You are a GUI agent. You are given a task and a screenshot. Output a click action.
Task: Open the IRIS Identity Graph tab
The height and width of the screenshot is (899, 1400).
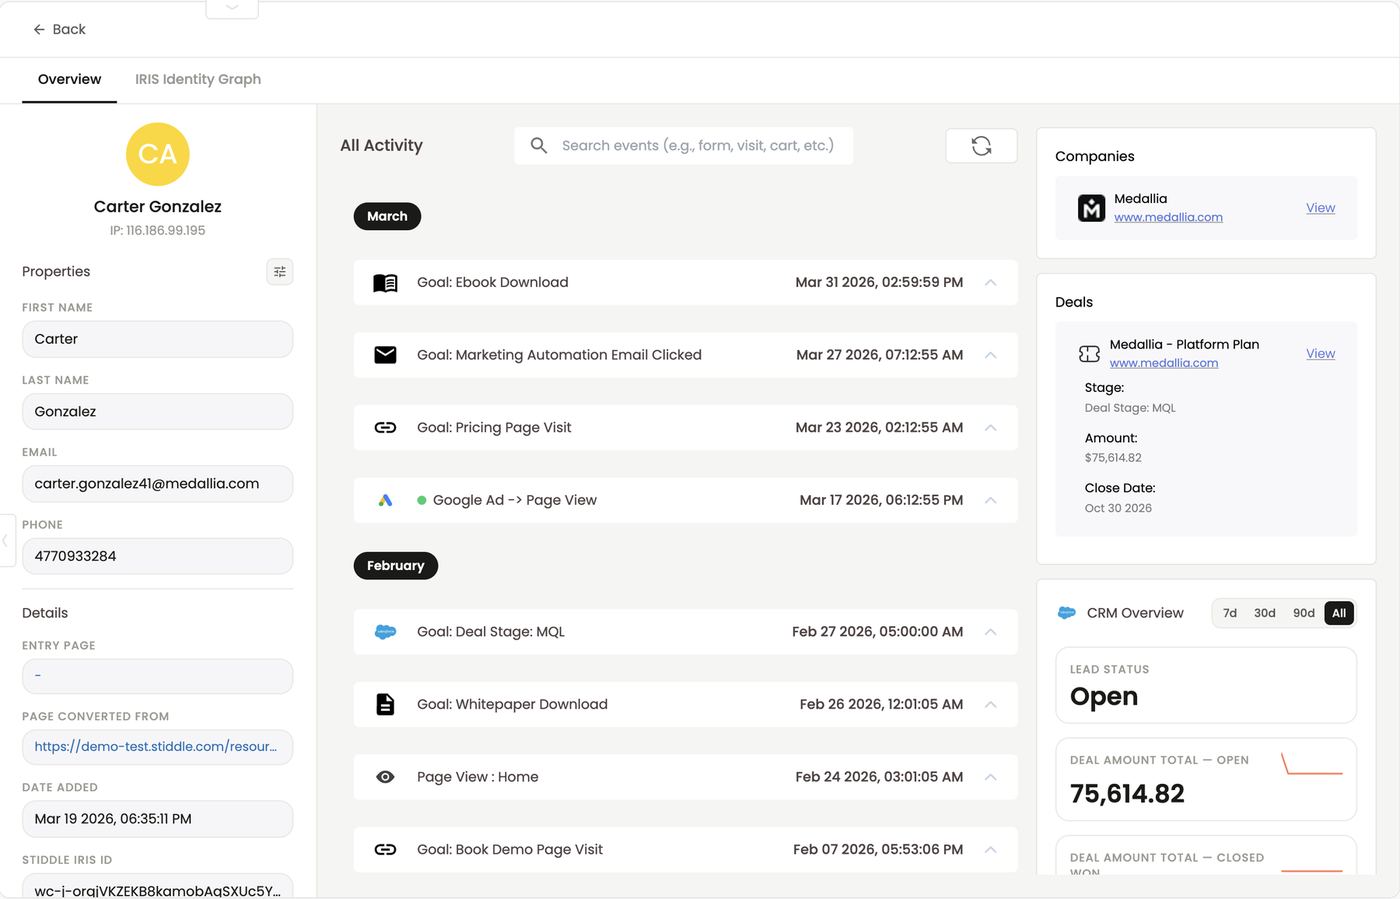(198, 79)
